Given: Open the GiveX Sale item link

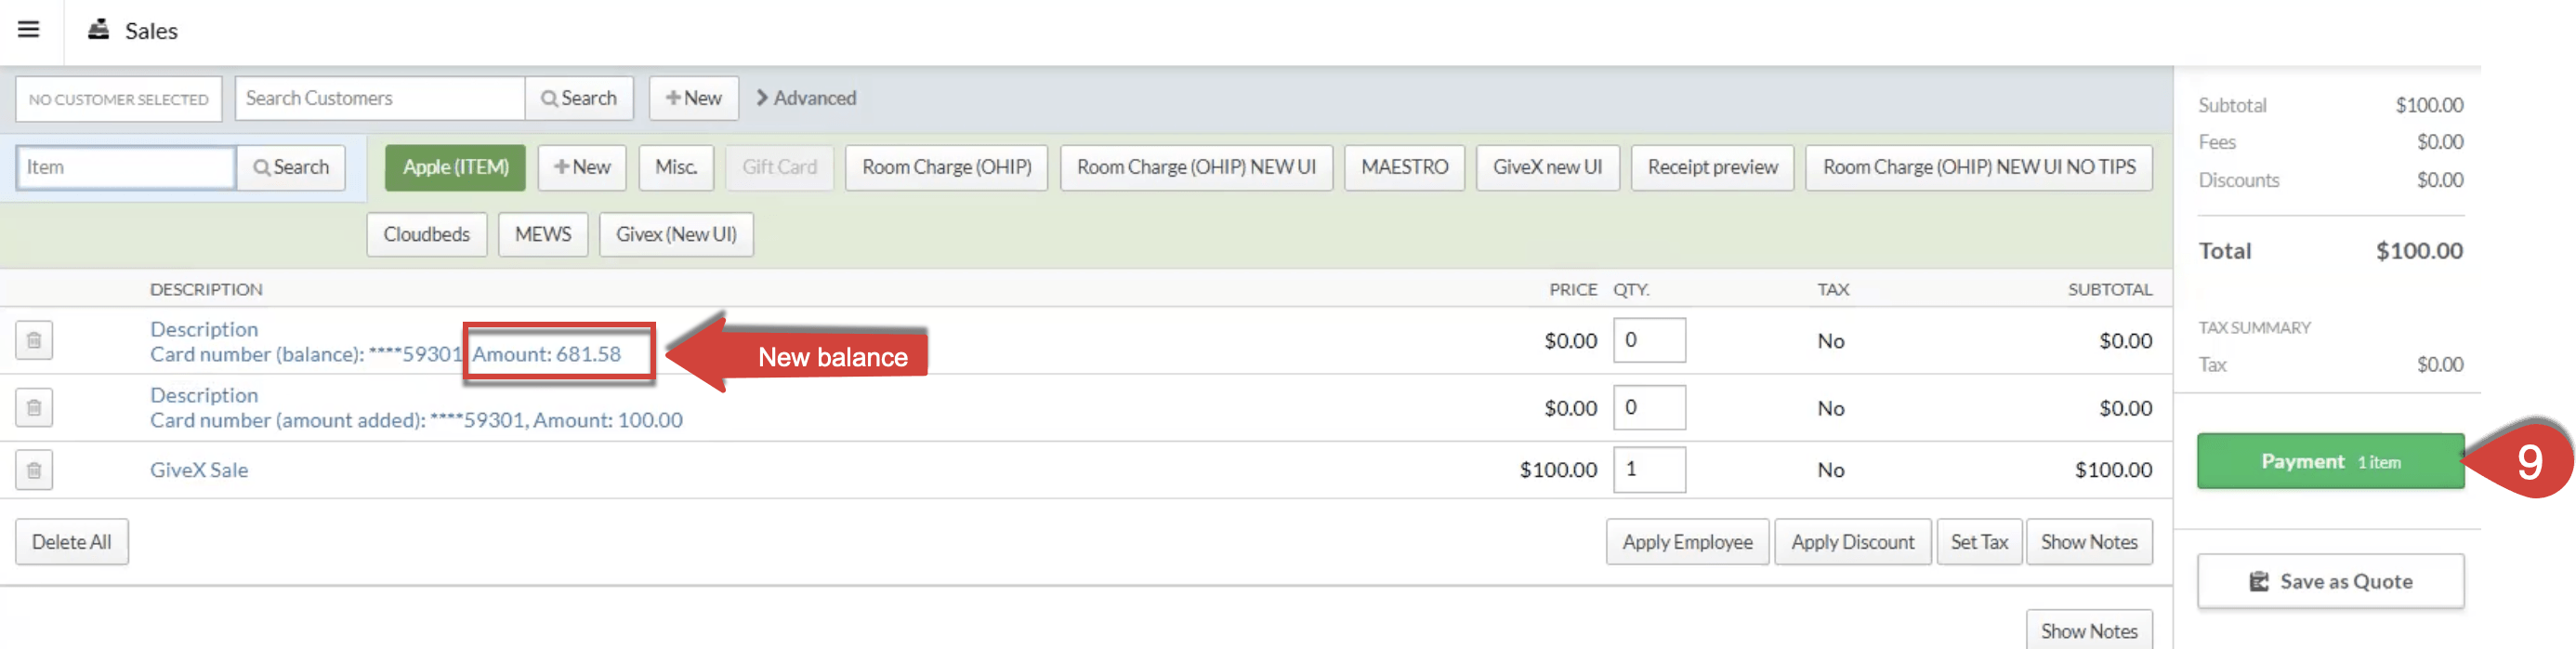Looking at the screenshot, I should point(199,470).
